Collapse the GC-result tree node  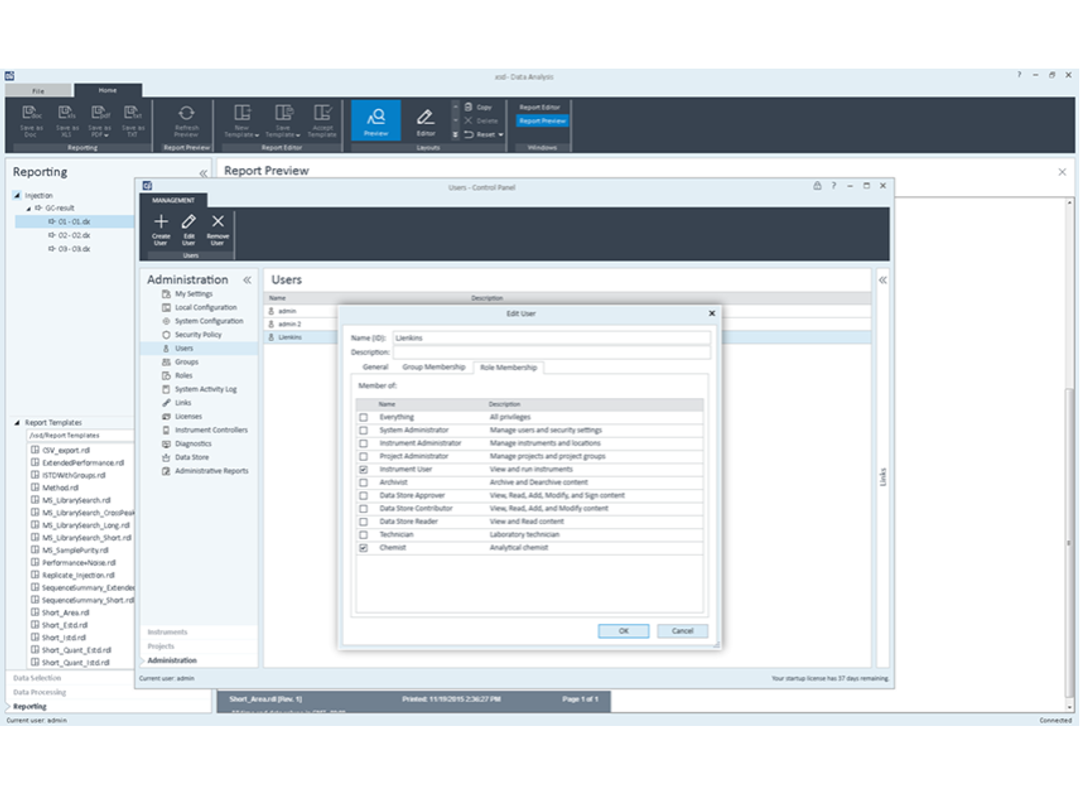28,208
